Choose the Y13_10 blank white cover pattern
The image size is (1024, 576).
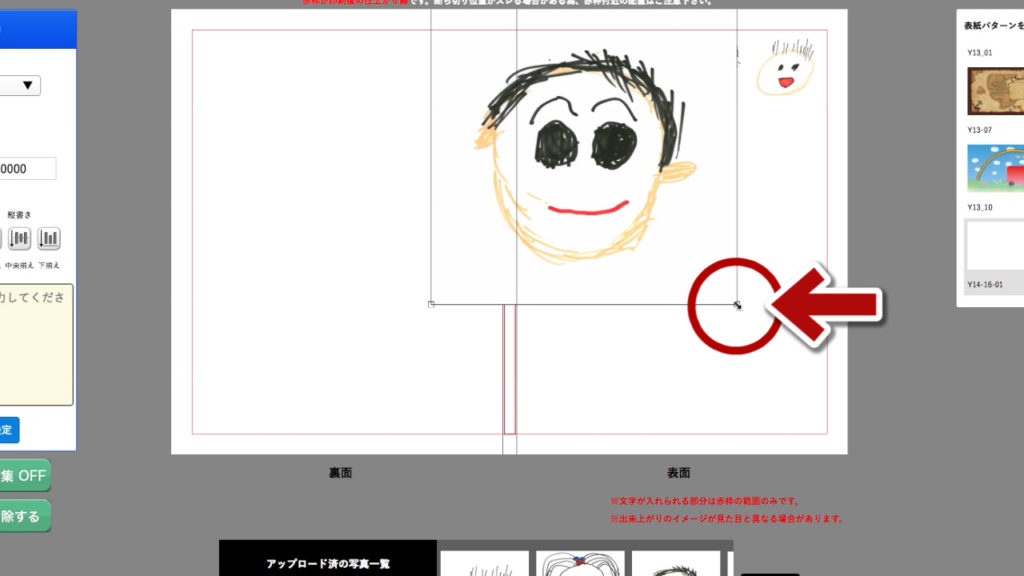(995, 246)
